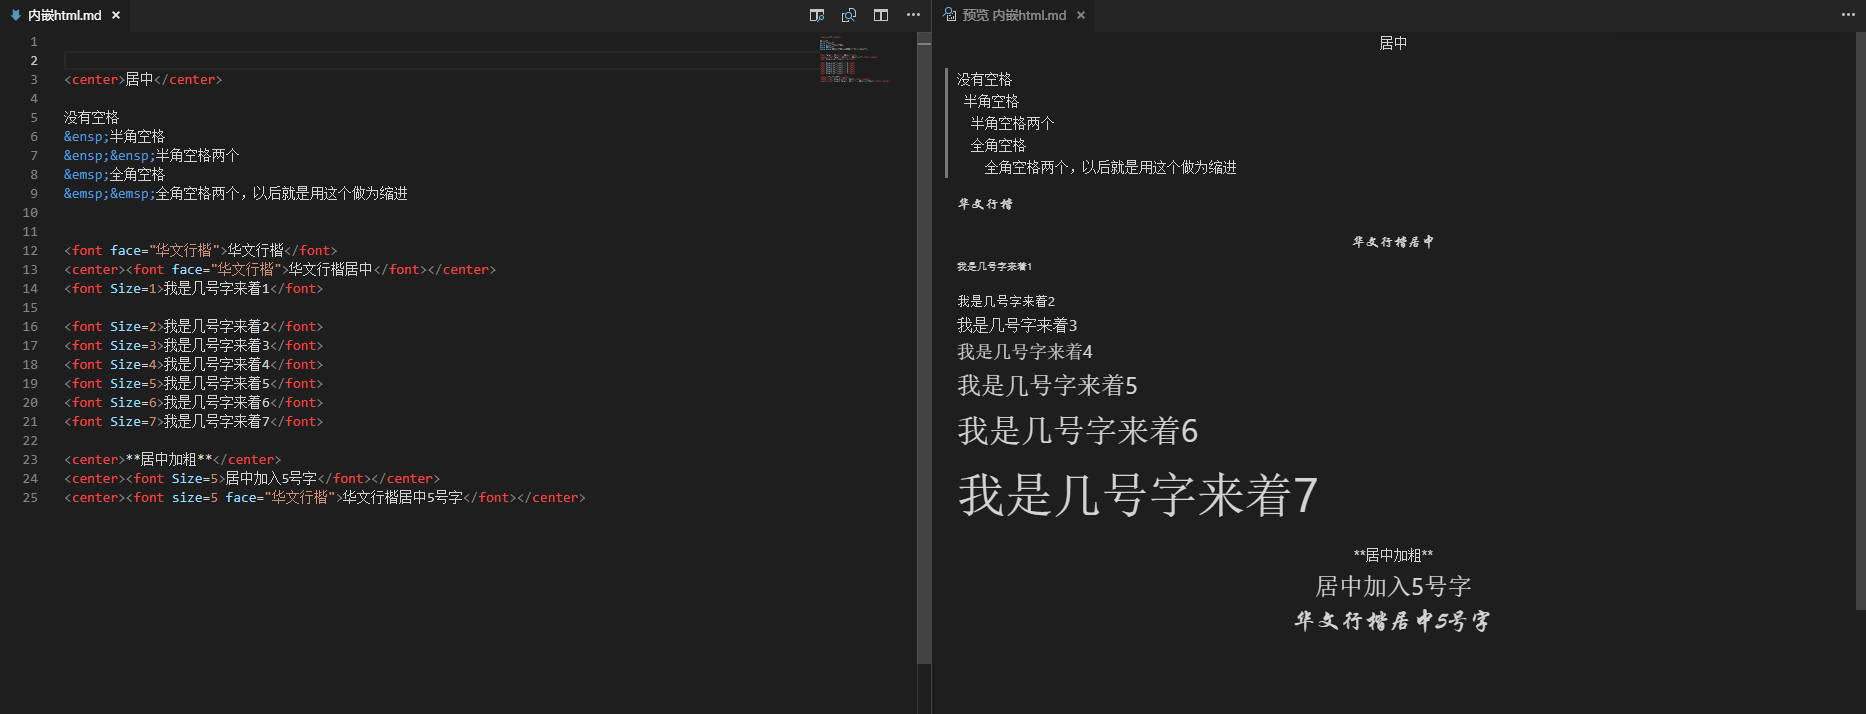Click 没有空格 in the editor

coord(92,117)
